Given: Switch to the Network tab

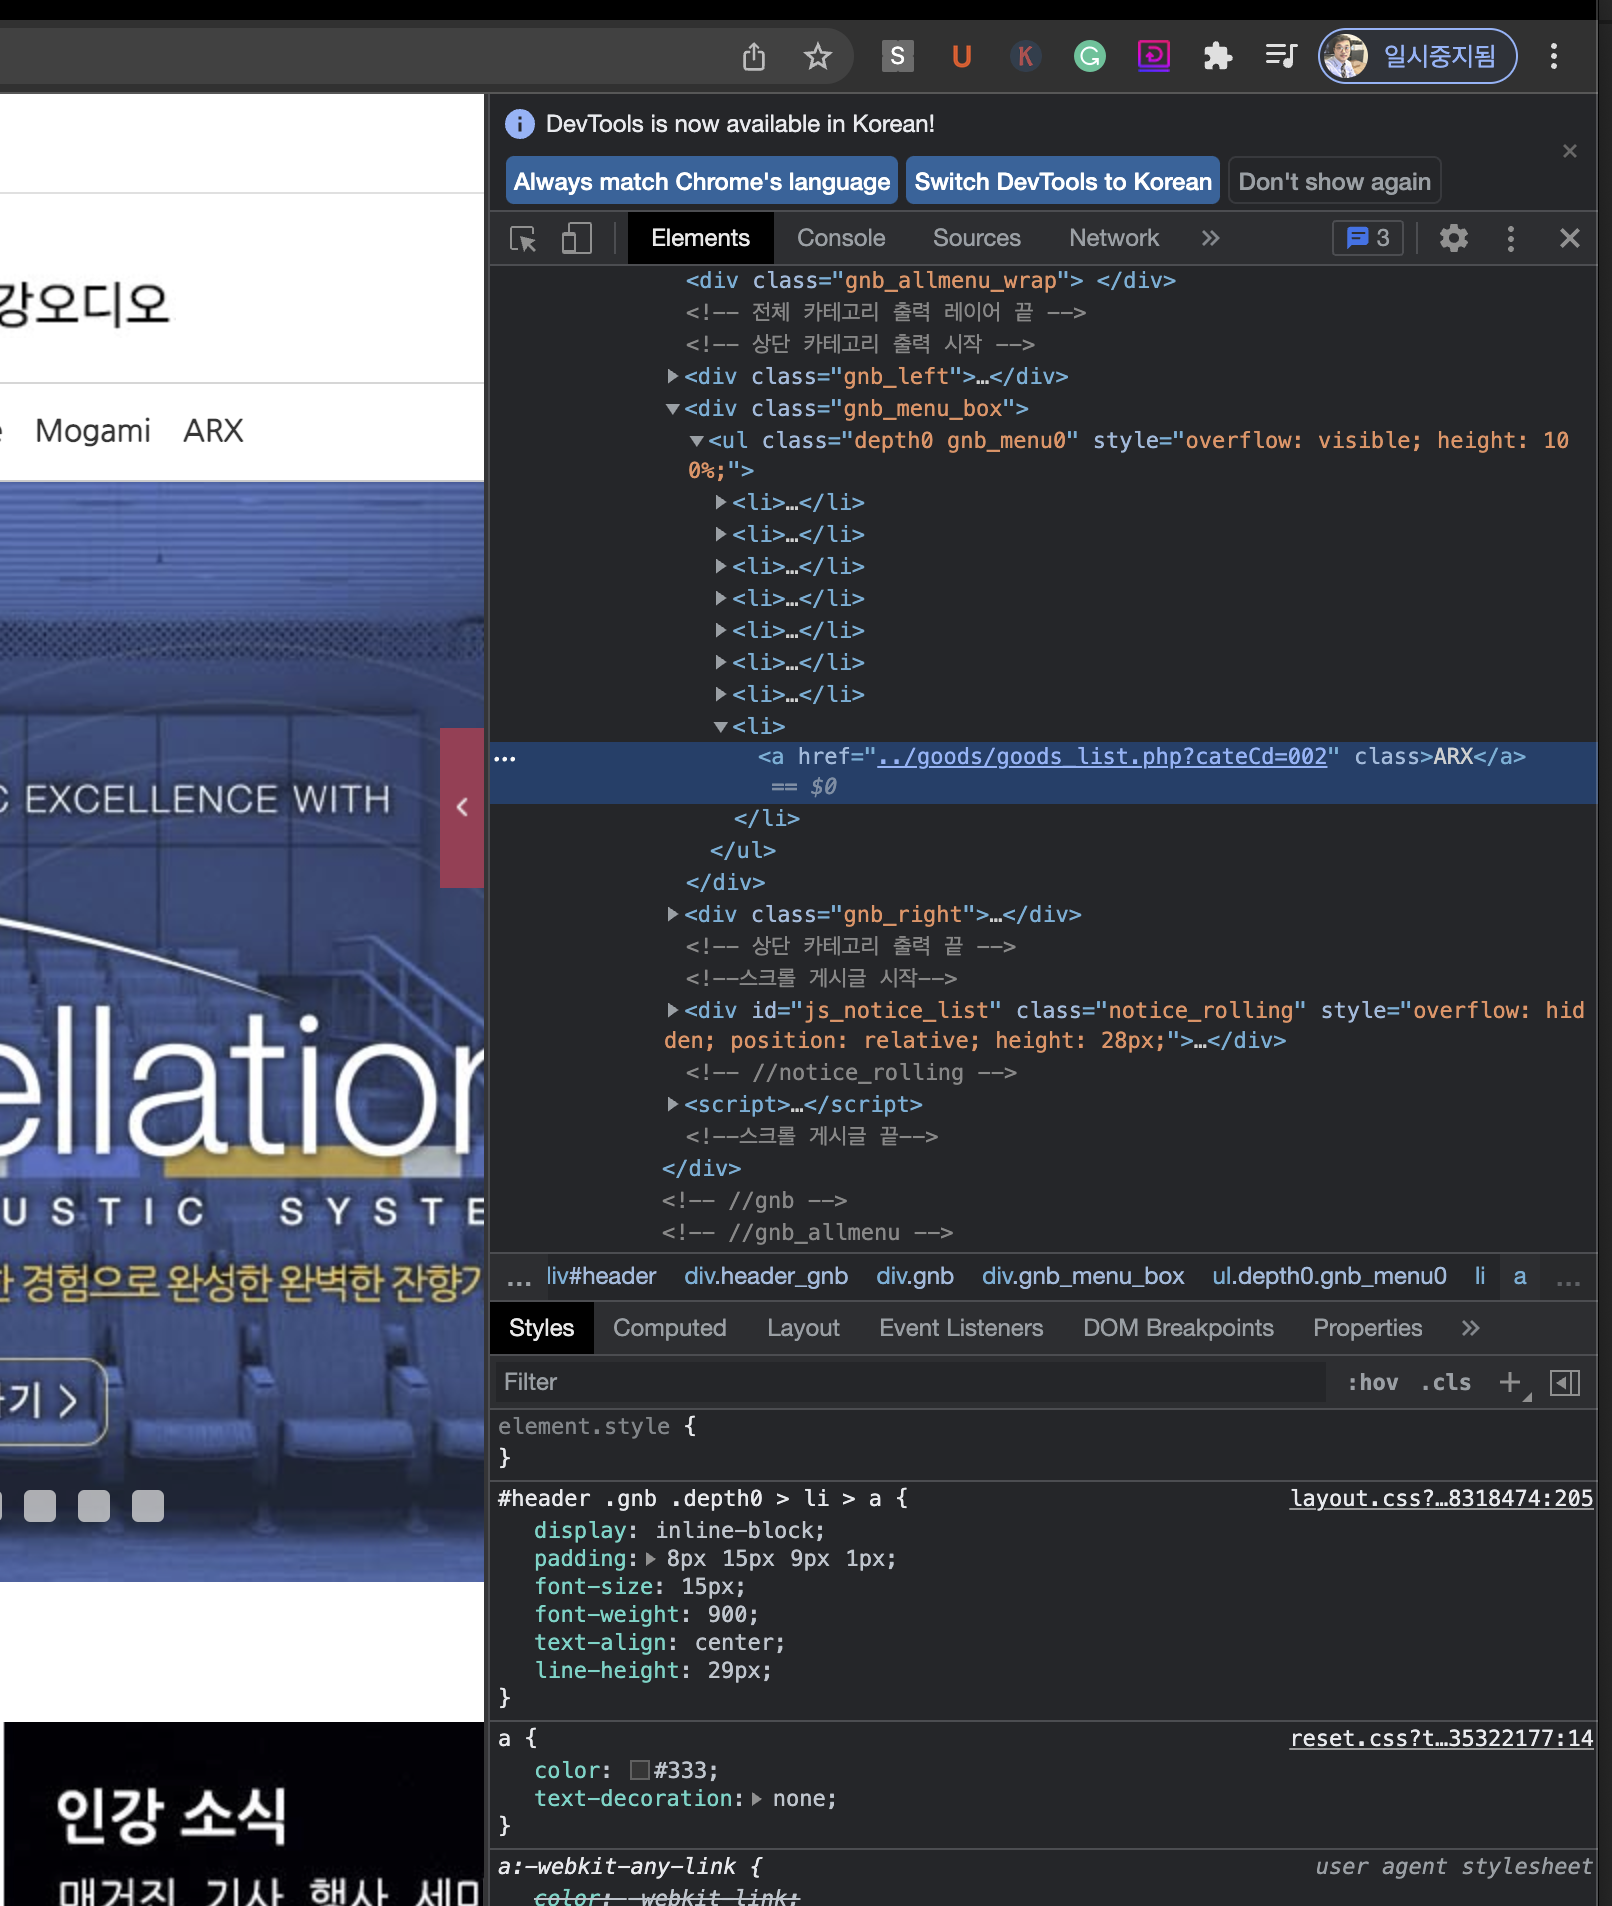Looking at the screenshot, I should coord(1114,238).
